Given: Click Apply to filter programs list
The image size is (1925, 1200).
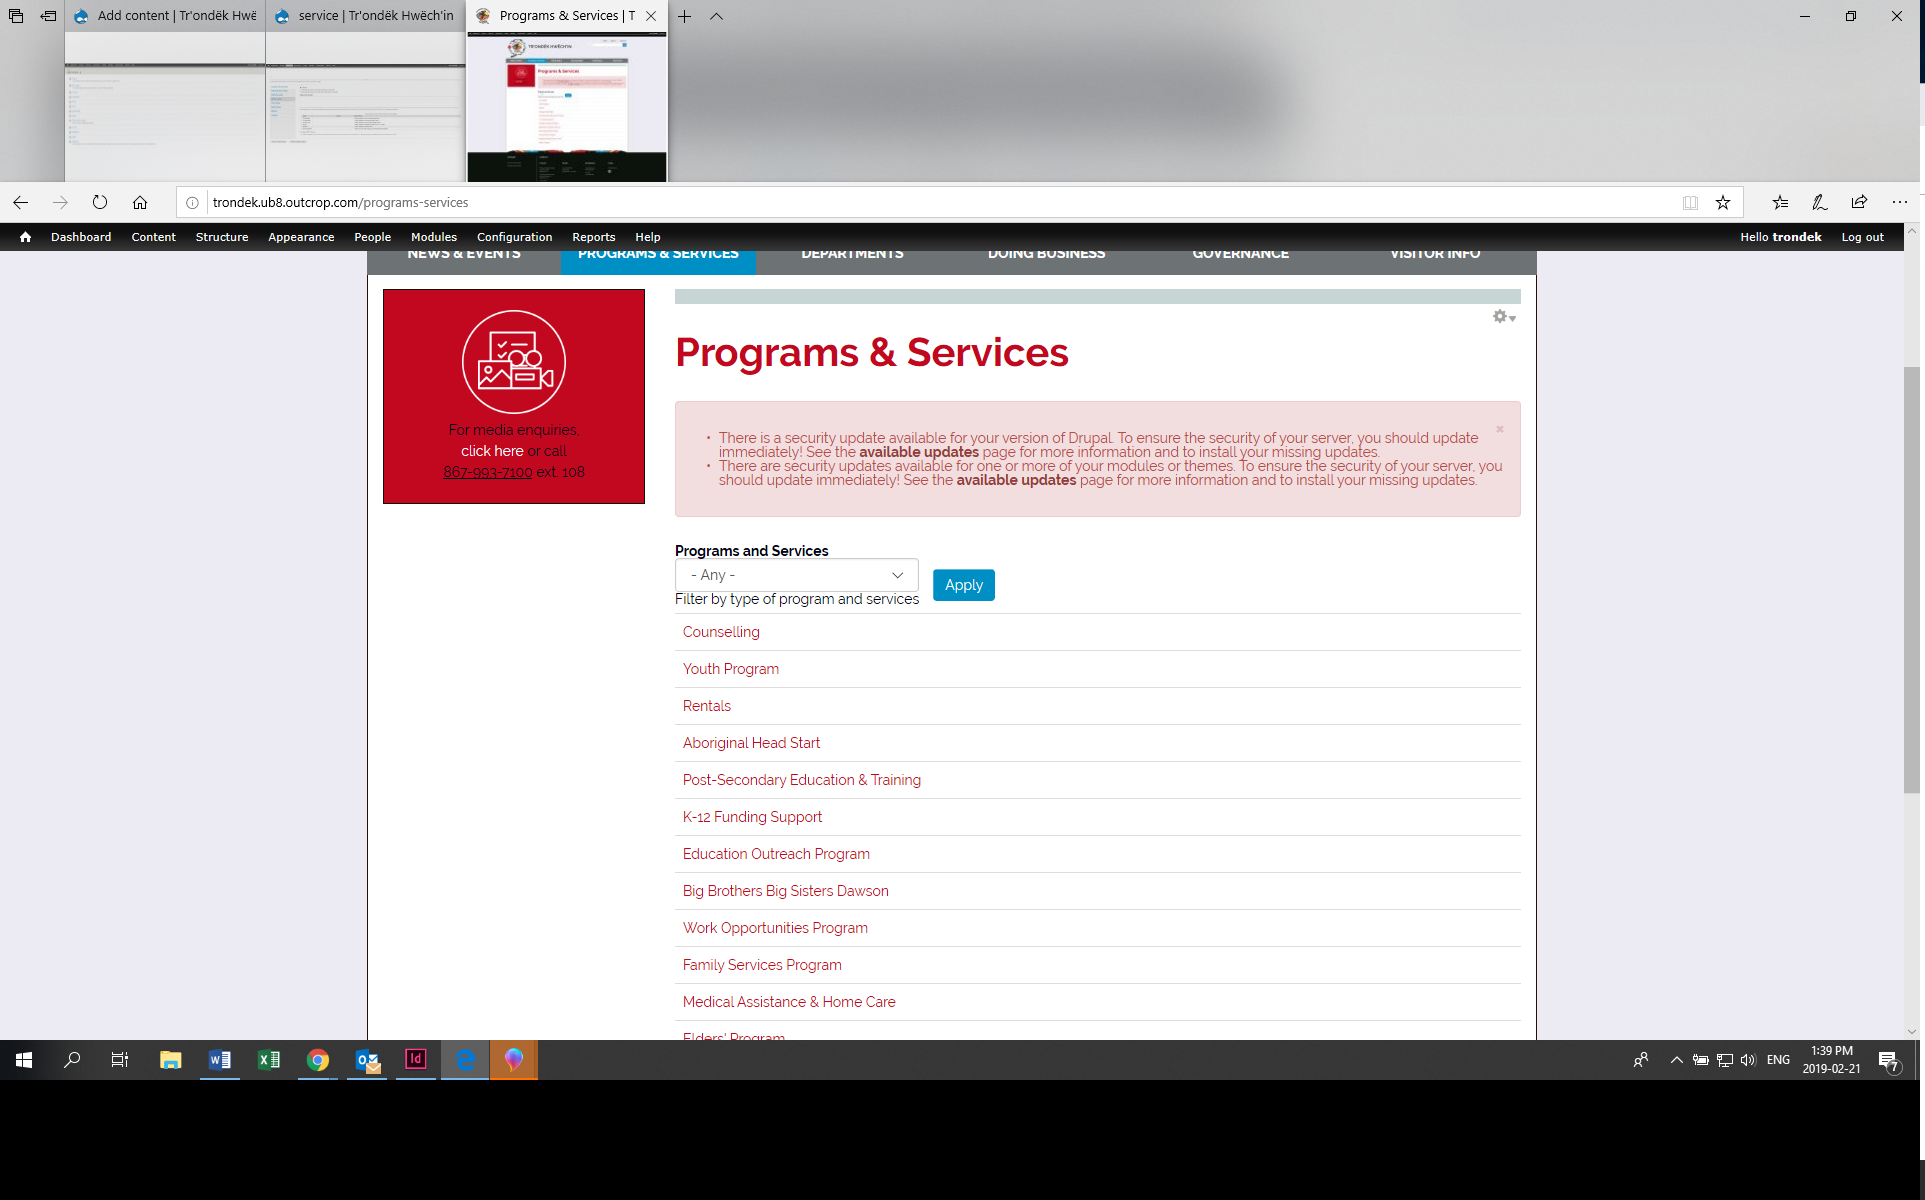Looking at the screenshot, I should coord(963,583).
